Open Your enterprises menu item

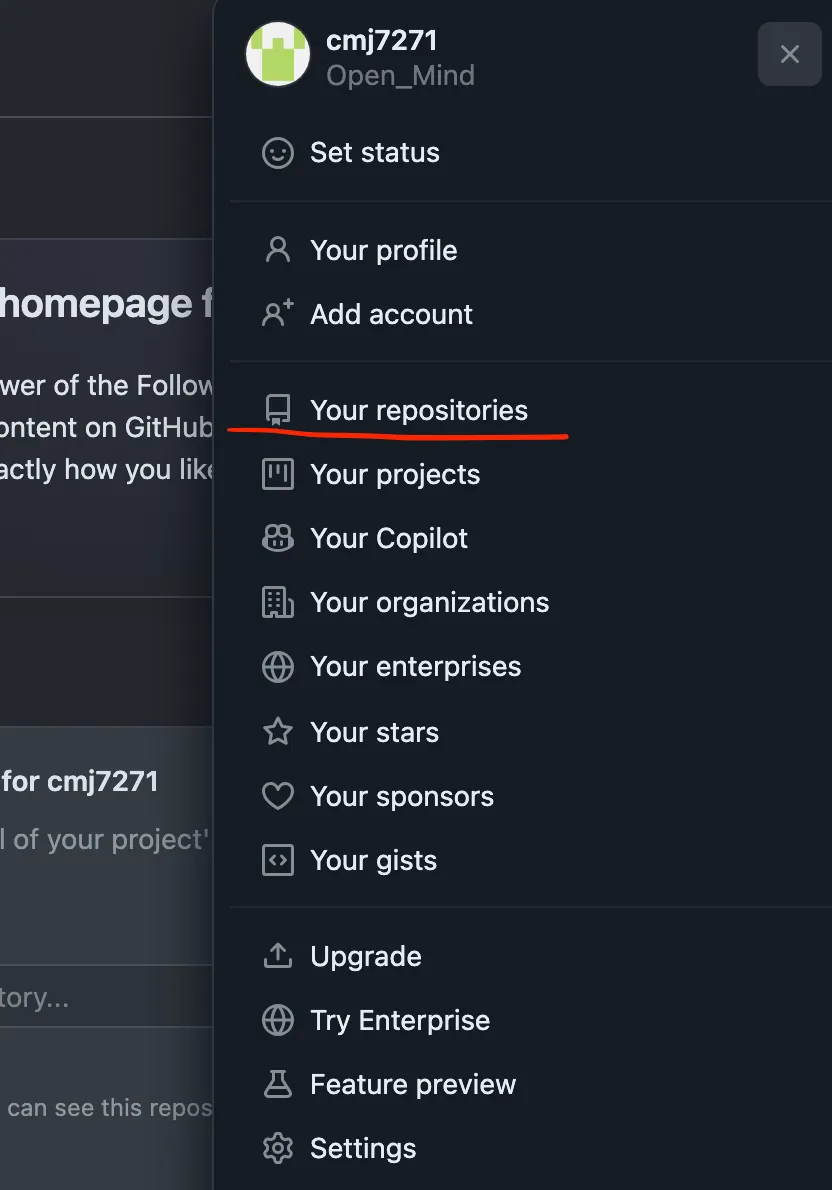[415, 666]
